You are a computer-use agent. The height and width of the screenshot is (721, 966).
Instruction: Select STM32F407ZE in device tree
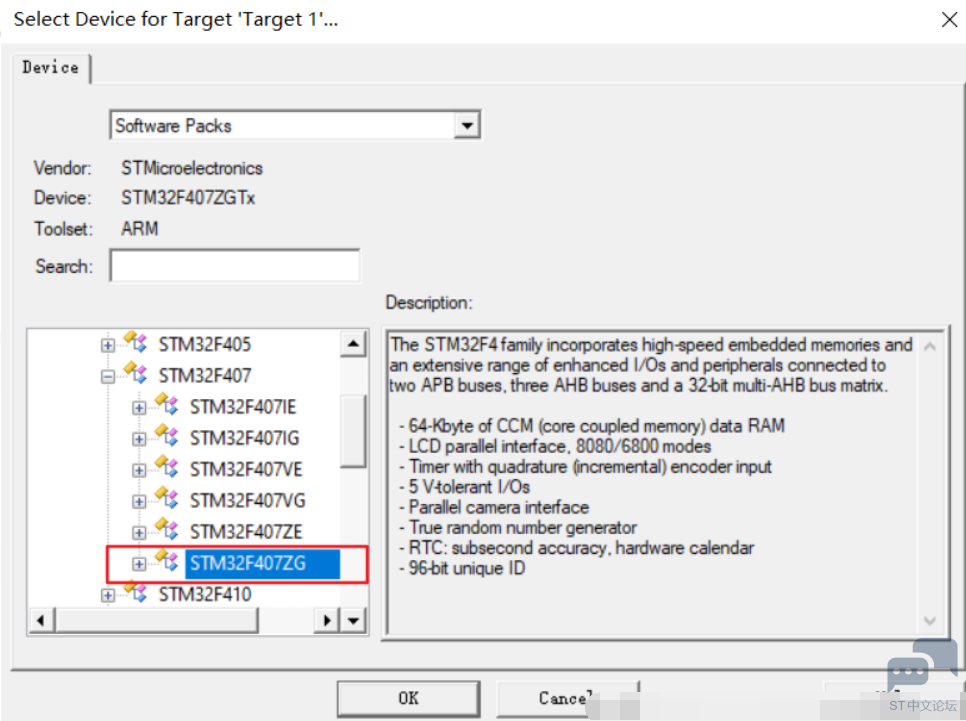point(246,532)
